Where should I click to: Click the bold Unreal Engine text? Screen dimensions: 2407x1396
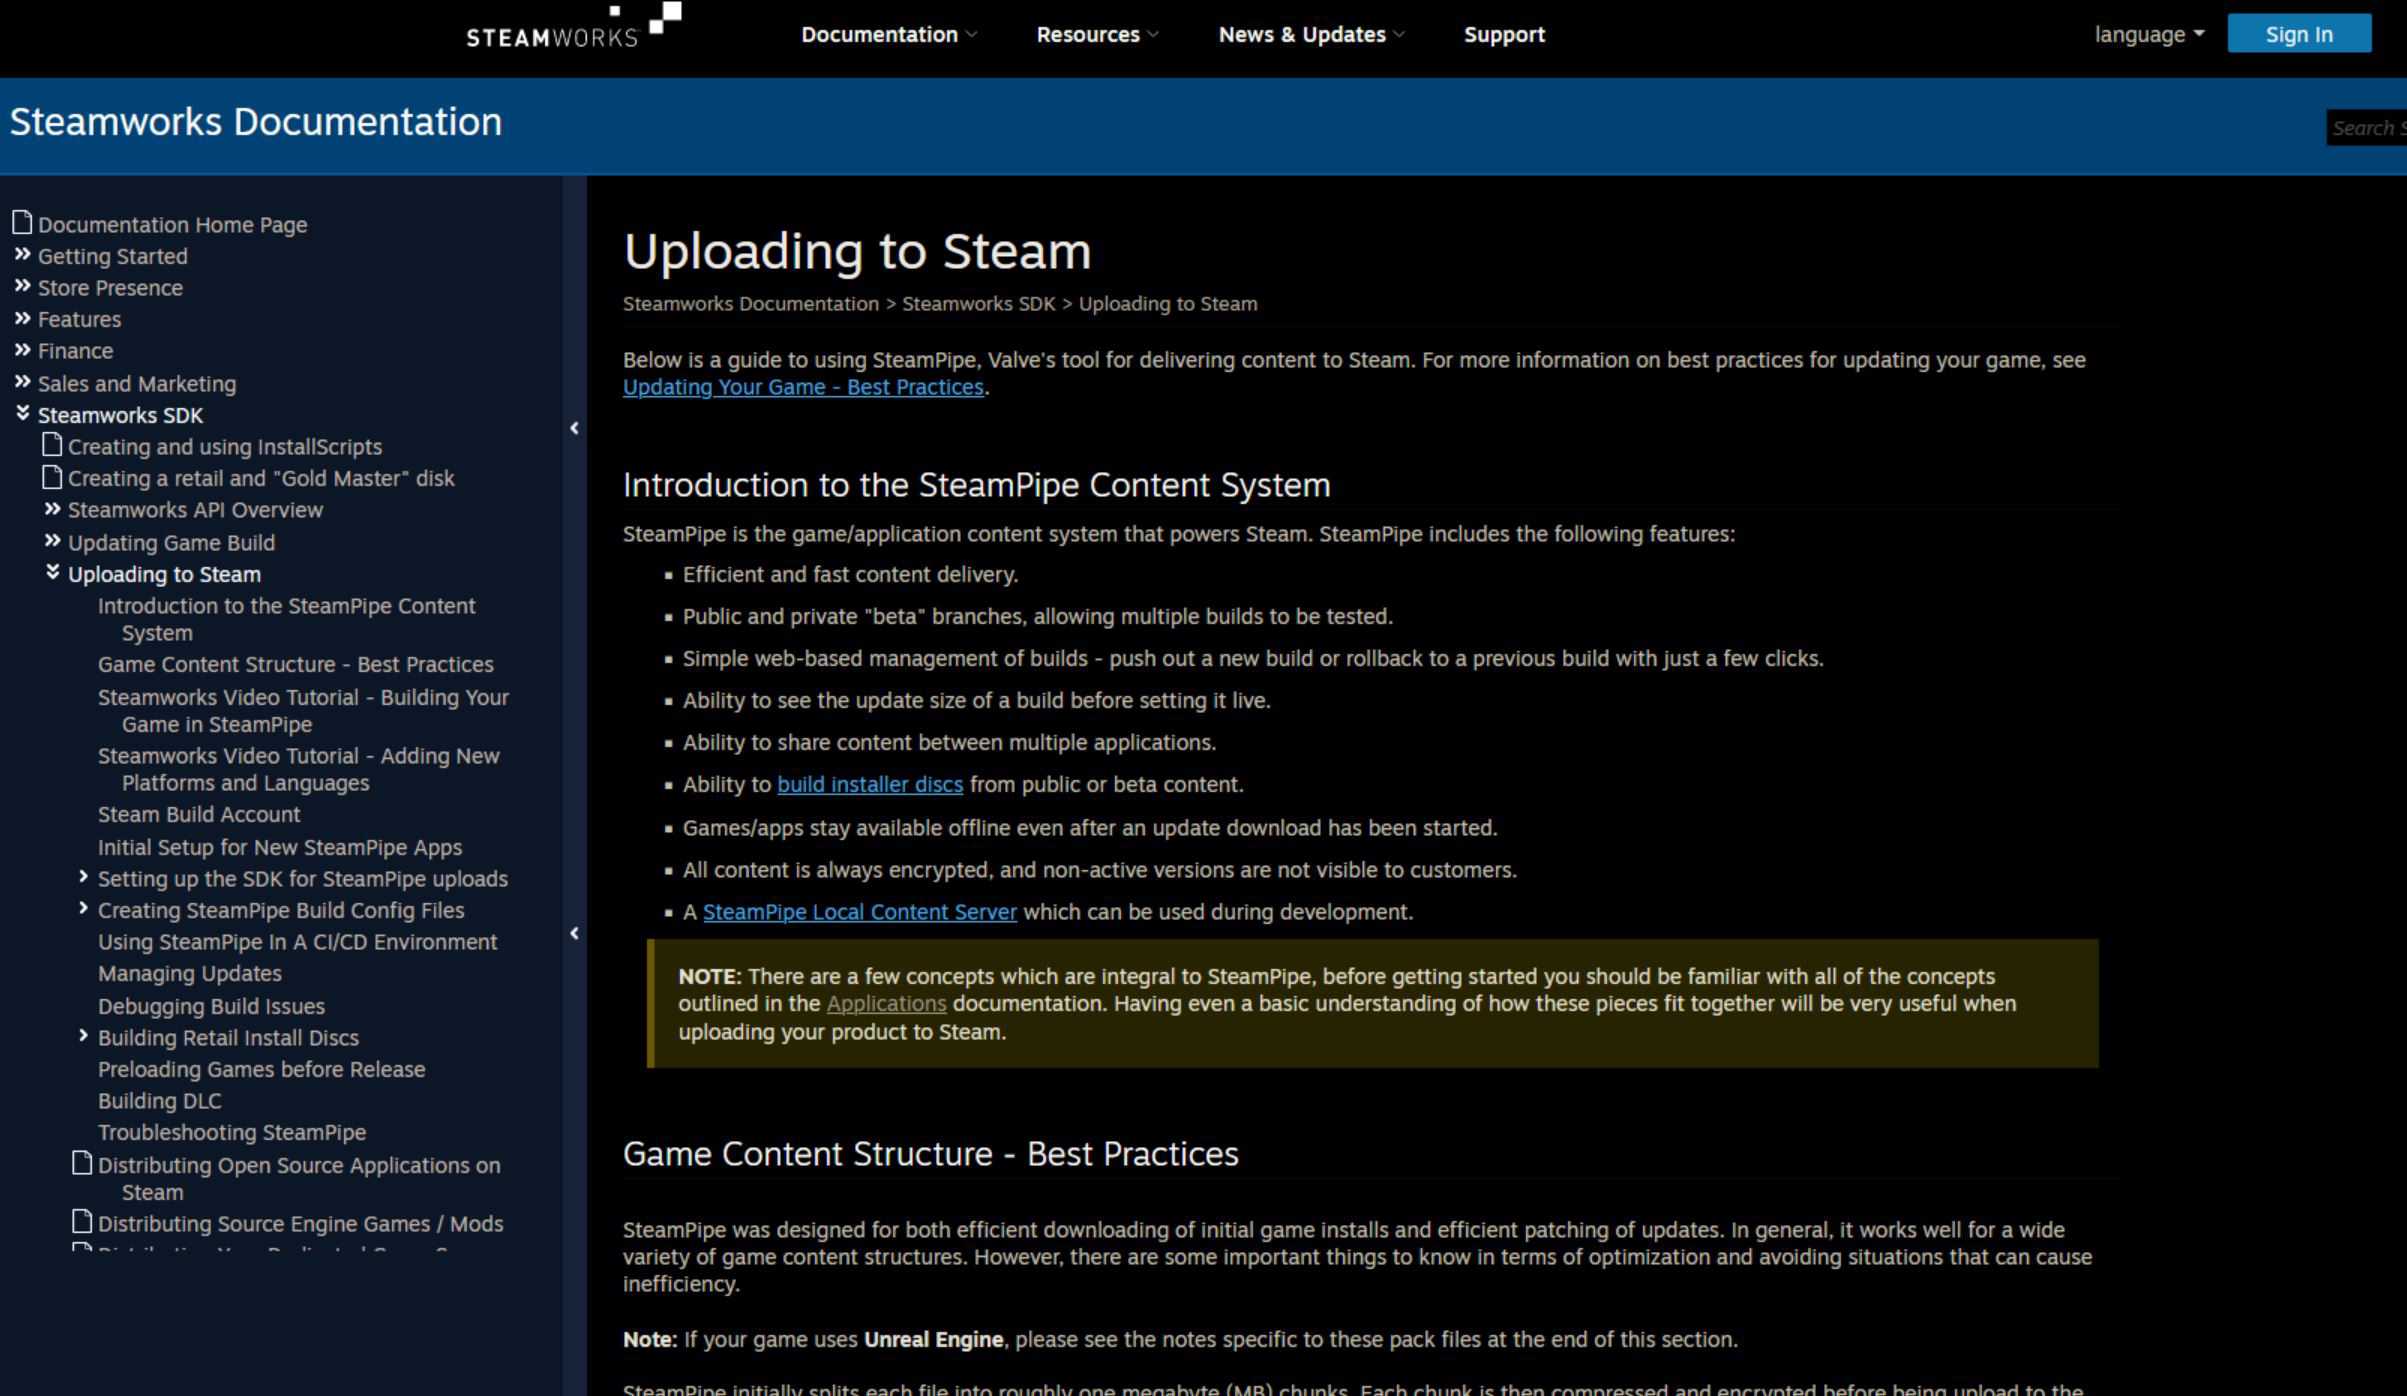pyautogui.click(x=933, y=1340)
